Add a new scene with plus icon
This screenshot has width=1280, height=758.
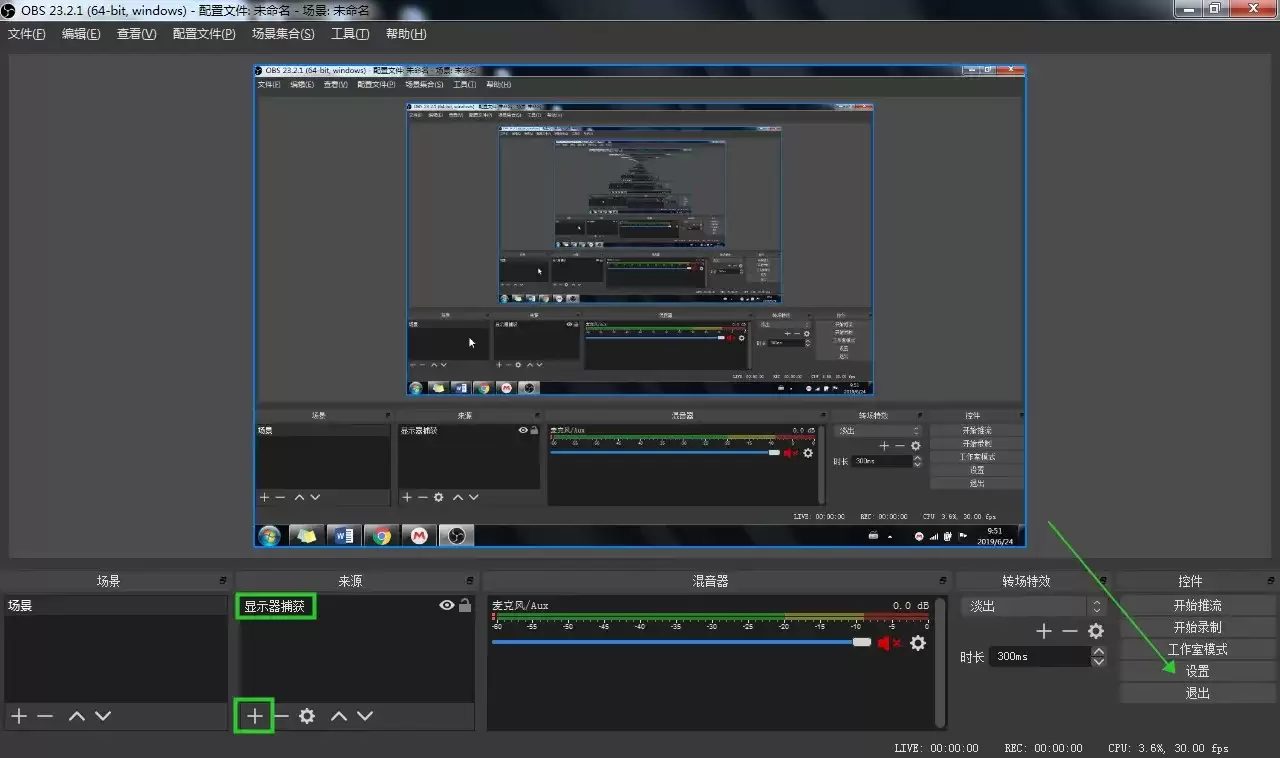point(18,716)
